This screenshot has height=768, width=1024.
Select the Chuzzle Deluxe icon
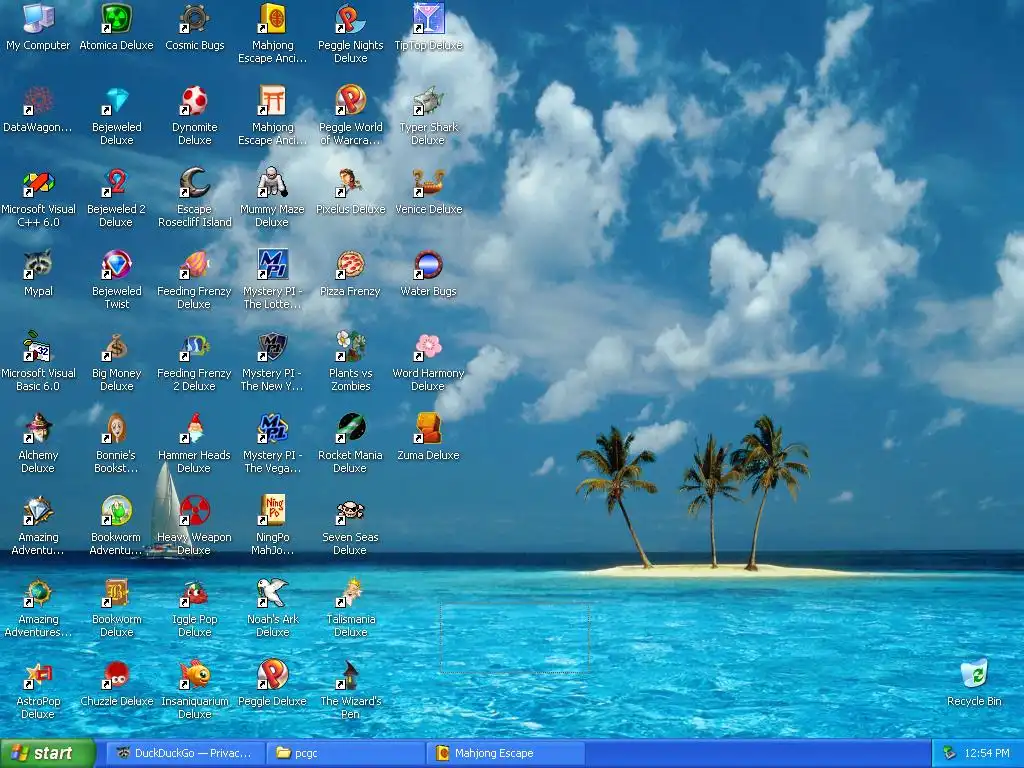pyautogui.click(x=116, y=675)
